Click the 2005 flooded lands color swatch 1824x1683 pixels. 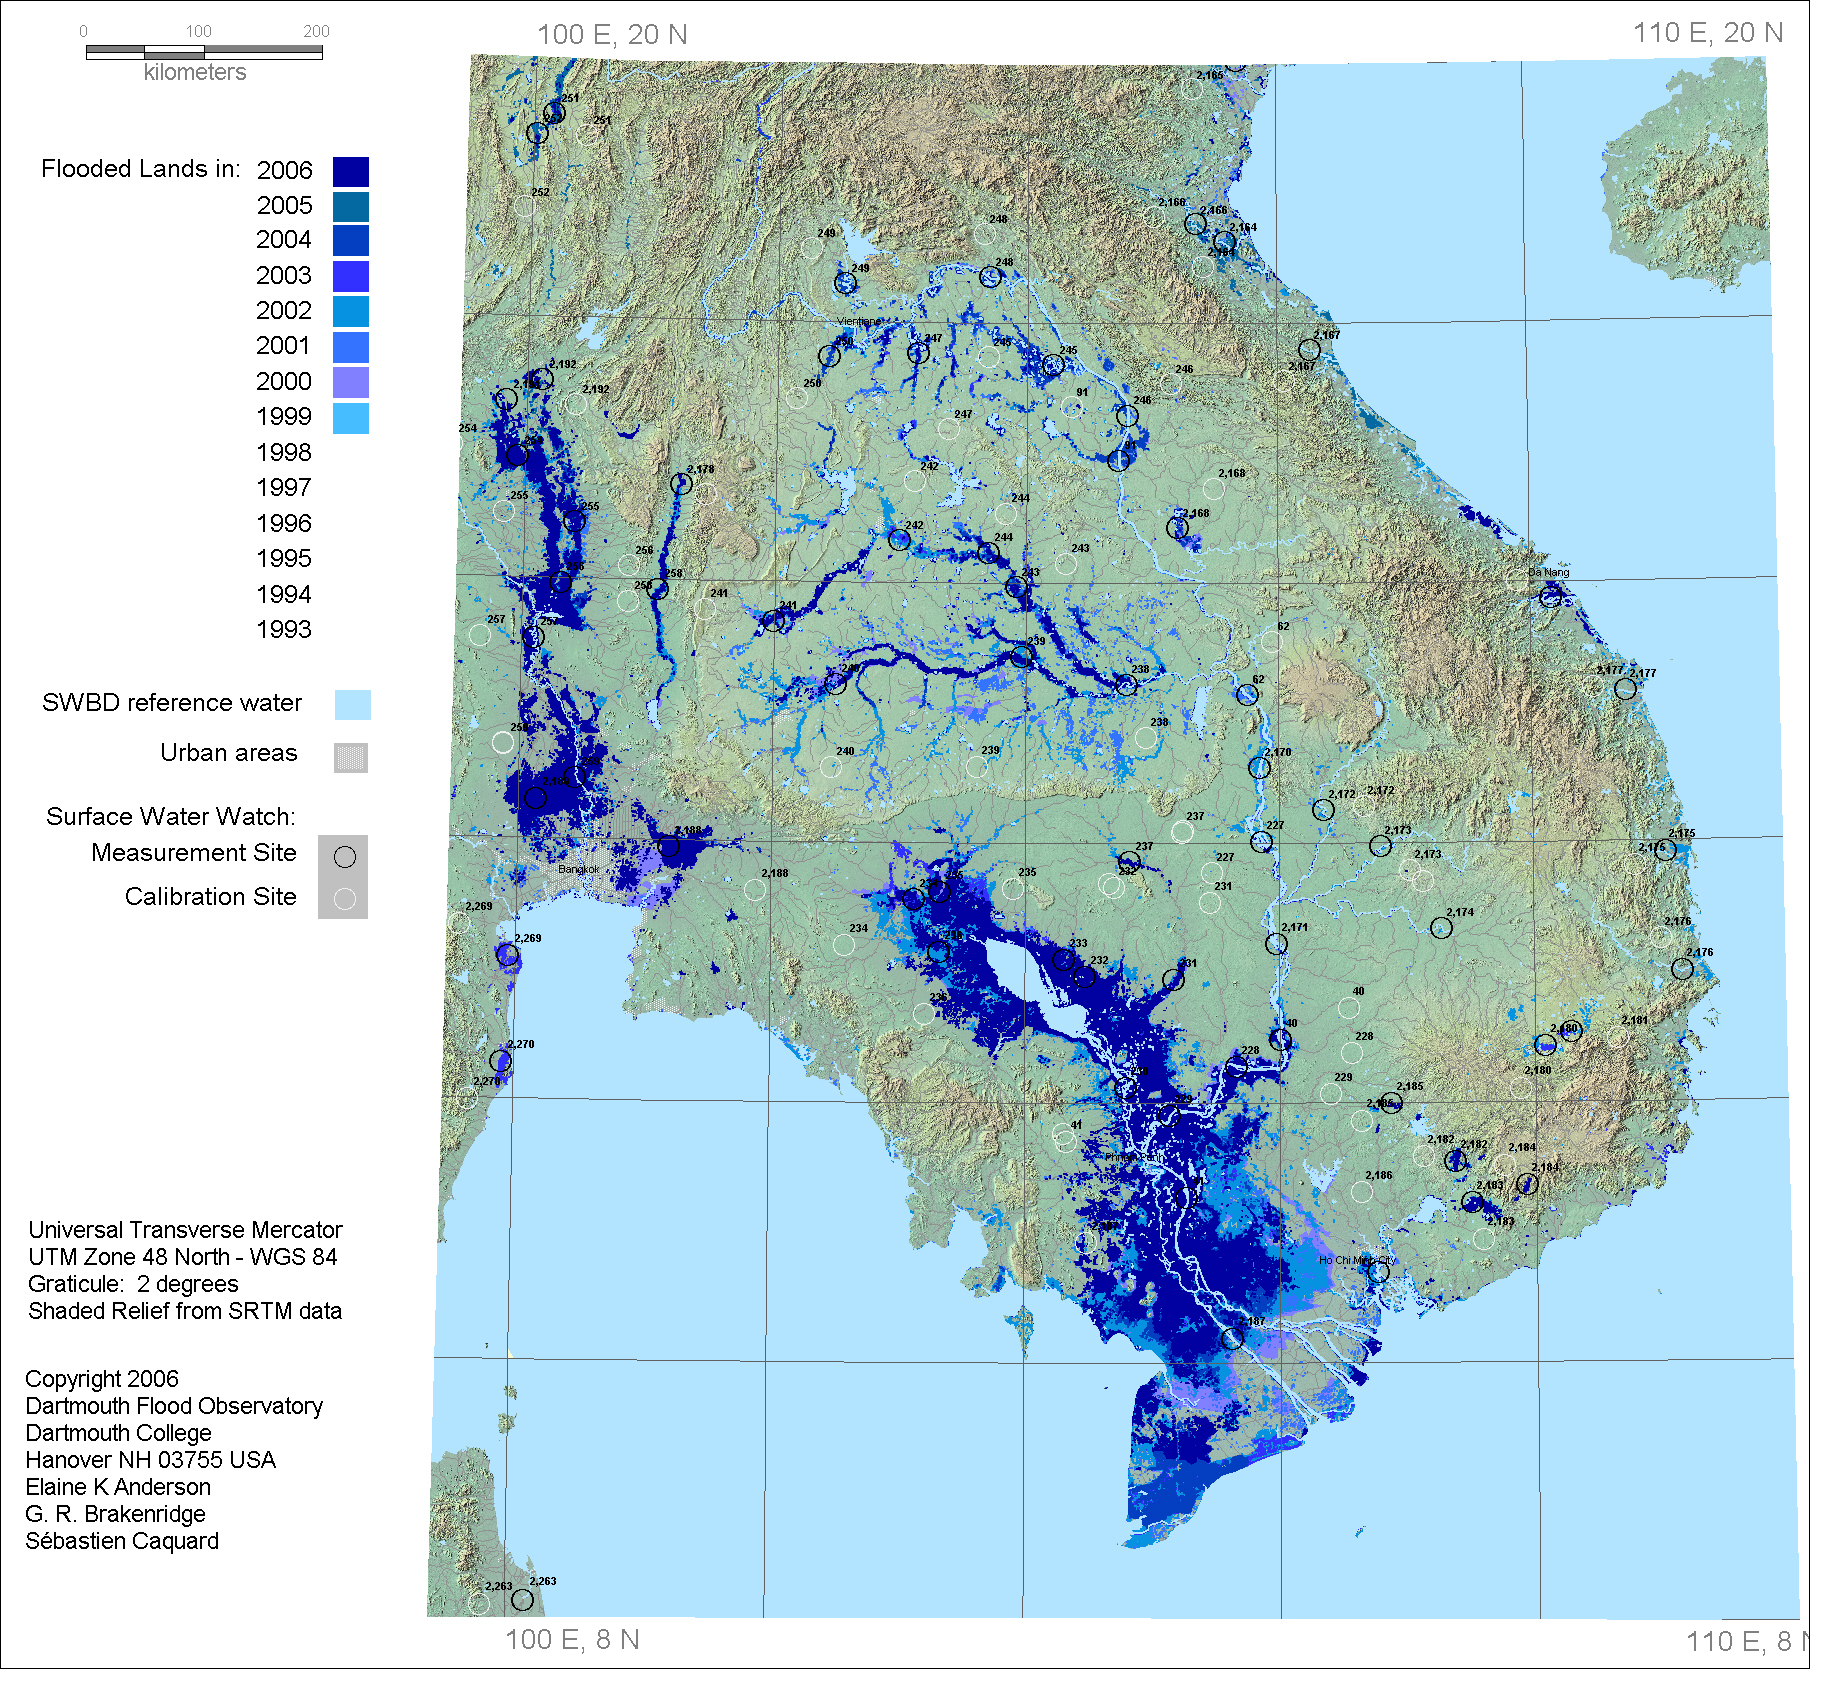click(x=350, y=206)
